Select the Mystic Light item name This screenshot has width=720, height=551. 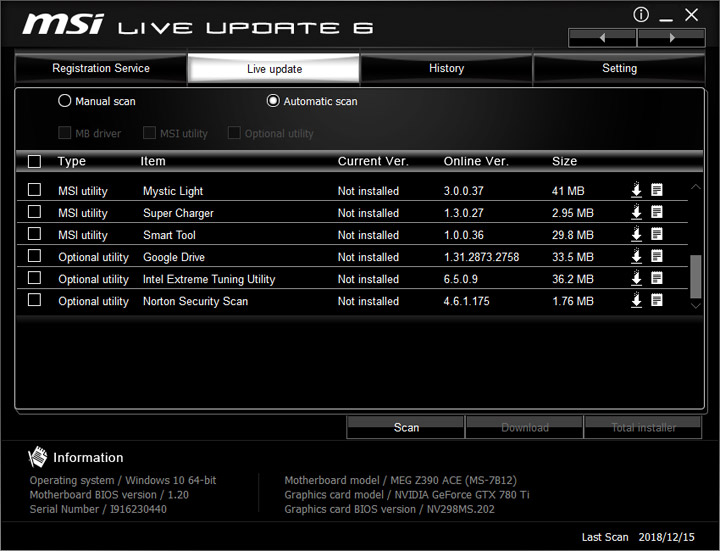pyautogui.click(x=173, y=191)
